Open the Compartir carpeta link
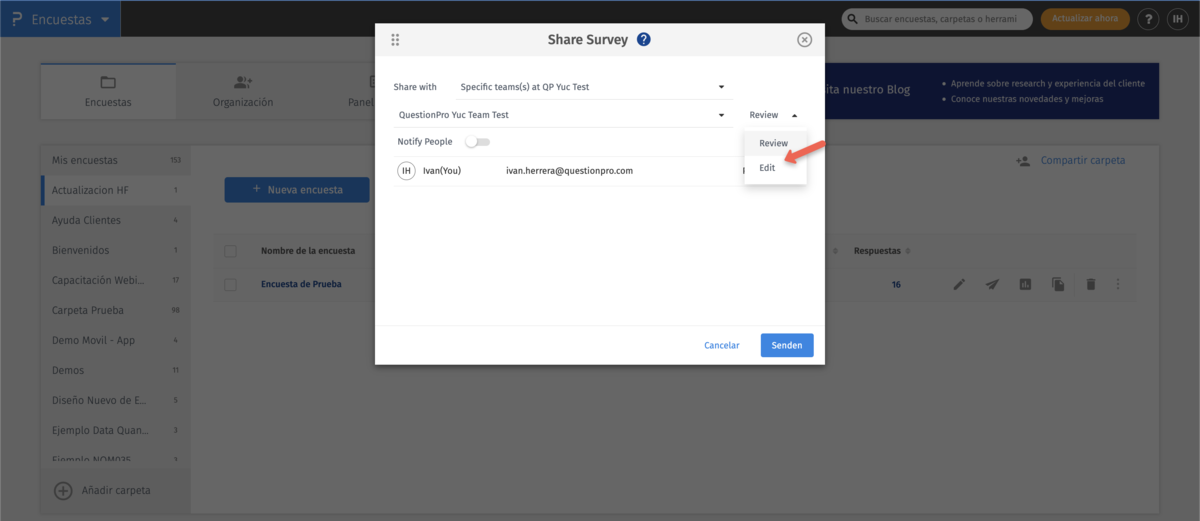 coord(1083,160)
